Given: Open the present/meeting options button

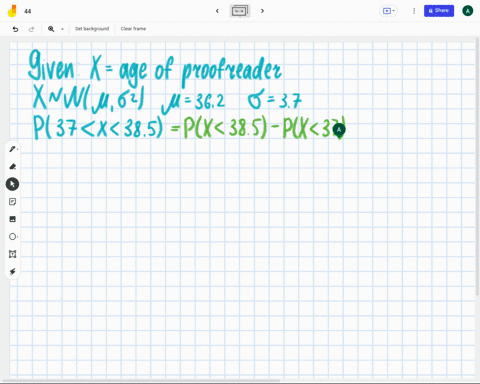Looking at the screenshot, I should pyautogui.click(x=388, y=11).
